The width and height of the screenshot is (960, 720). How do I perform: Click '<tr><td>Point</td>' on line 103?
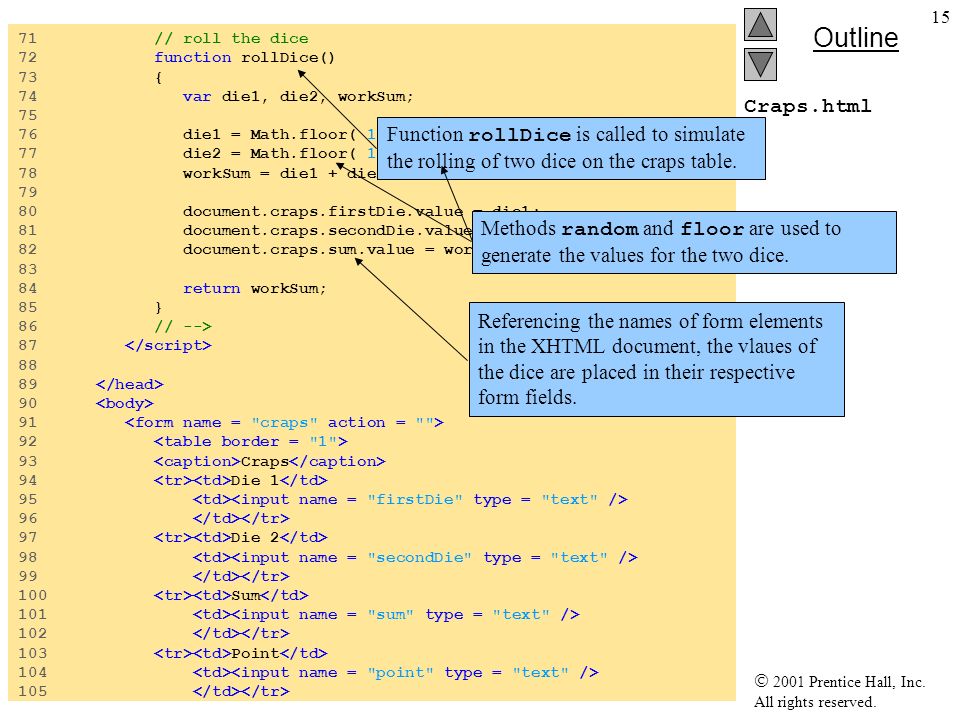pyautogui.click(x=240, y=653)
